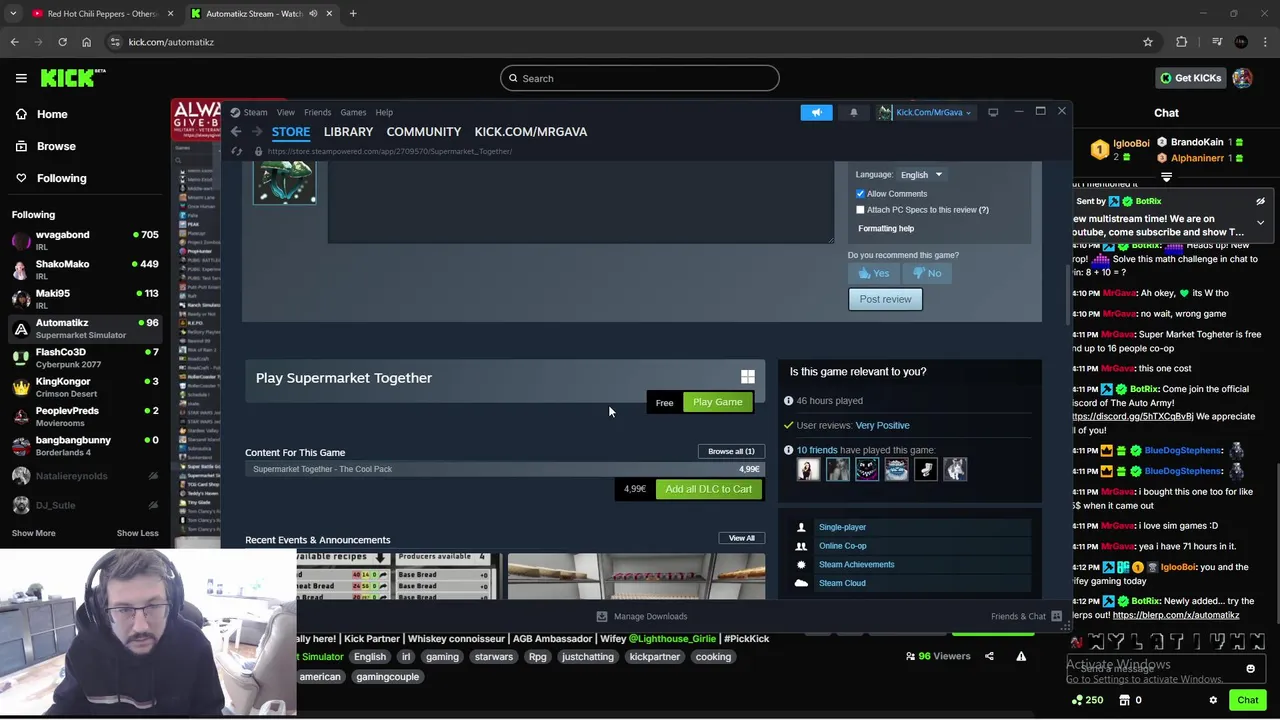Click Show More in Following list
Viewport: 1280px width, 720px height.
click(x=33, y=533)
